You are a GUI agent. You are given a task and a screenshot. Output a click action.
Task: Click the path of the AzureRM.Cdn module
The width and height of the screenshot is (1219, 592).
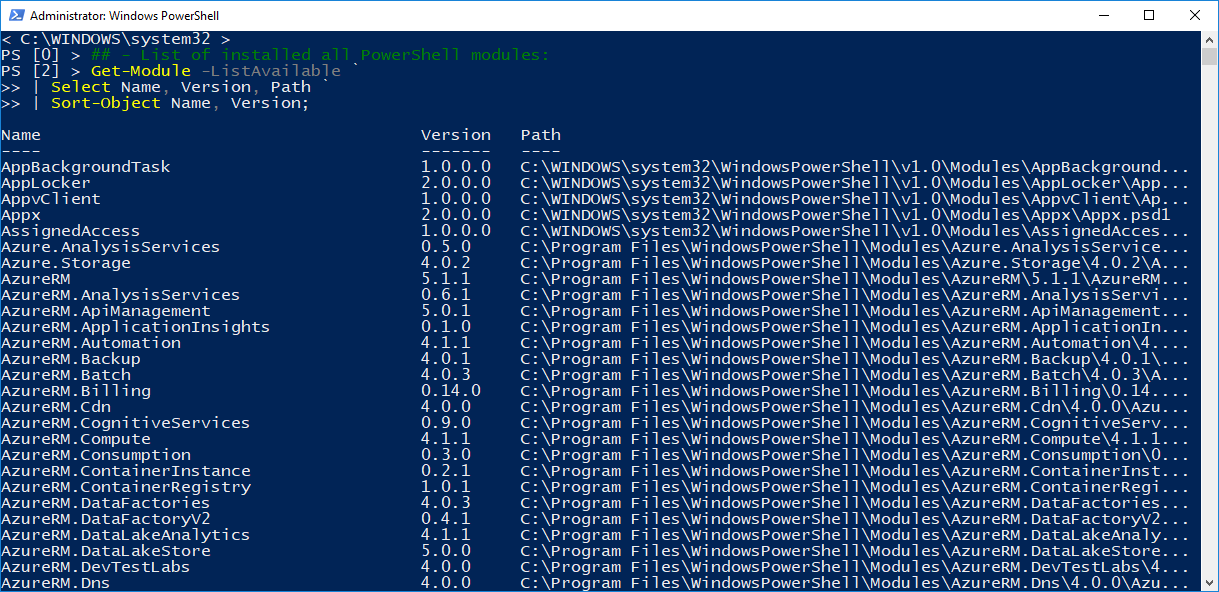[x=856, y=407]
